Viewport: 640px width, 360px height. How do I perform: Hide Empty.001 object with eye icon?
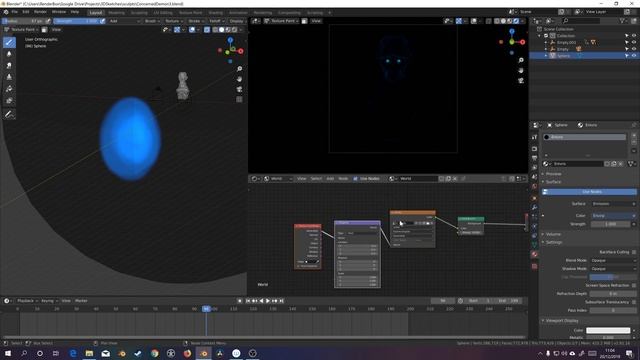coord(634,42)
